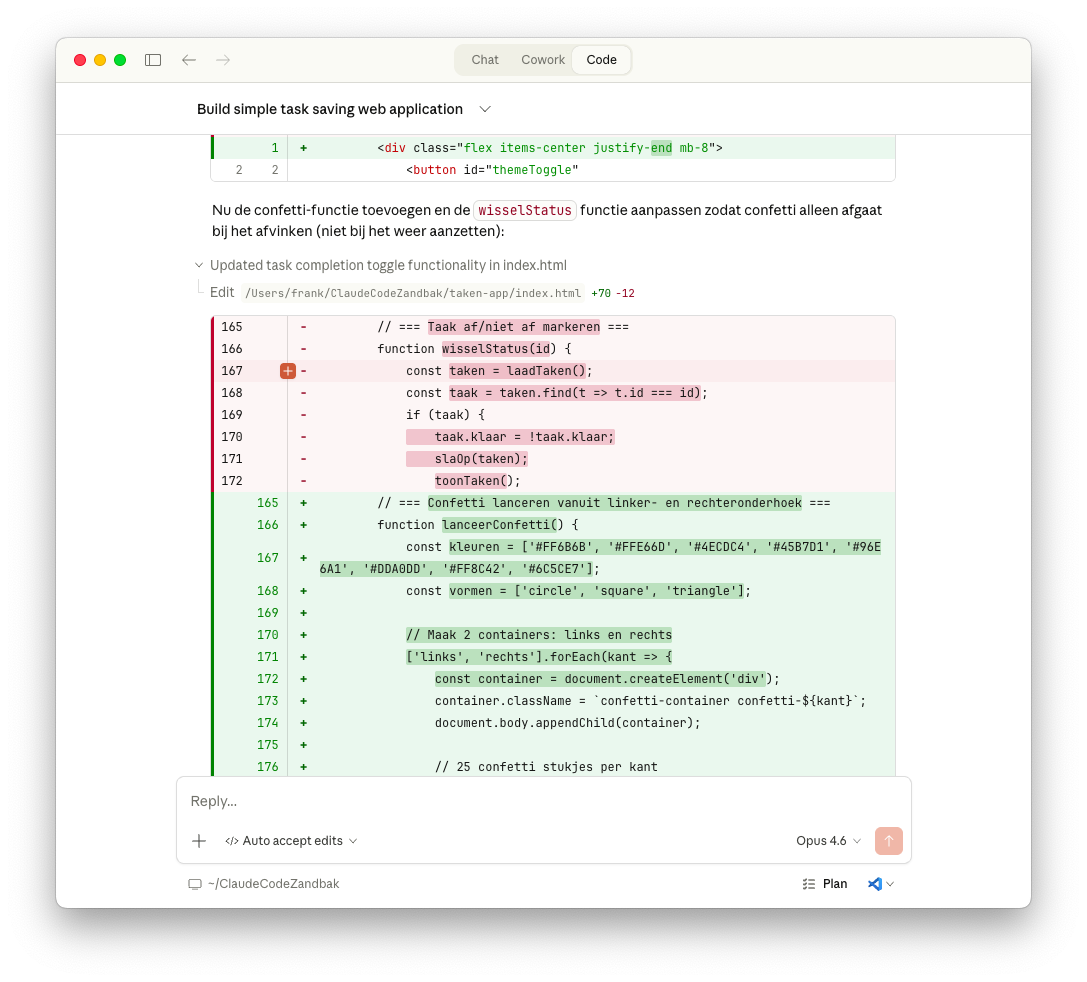Click the forward navigation arrow
Screen dimensions: 1087x982
tap(223, 59)
